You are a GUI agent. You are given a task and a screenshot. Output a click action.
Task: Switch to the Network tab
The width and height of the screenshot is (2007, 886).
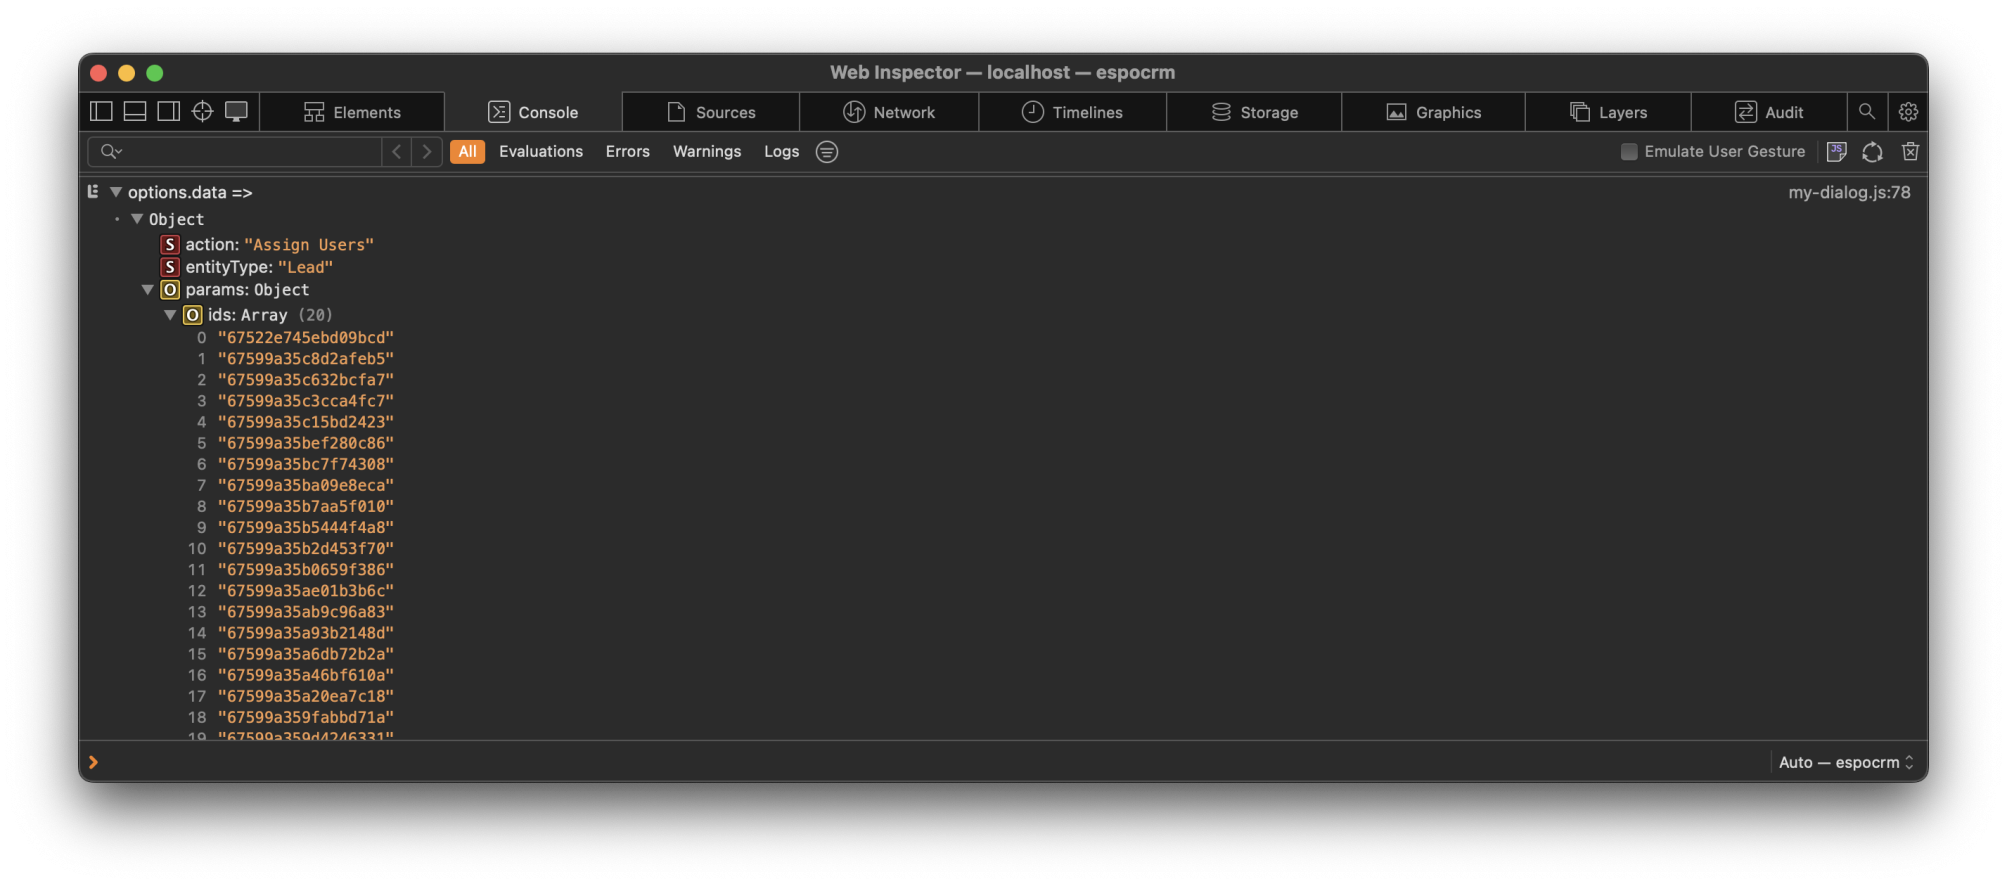[x=889, y=112]
